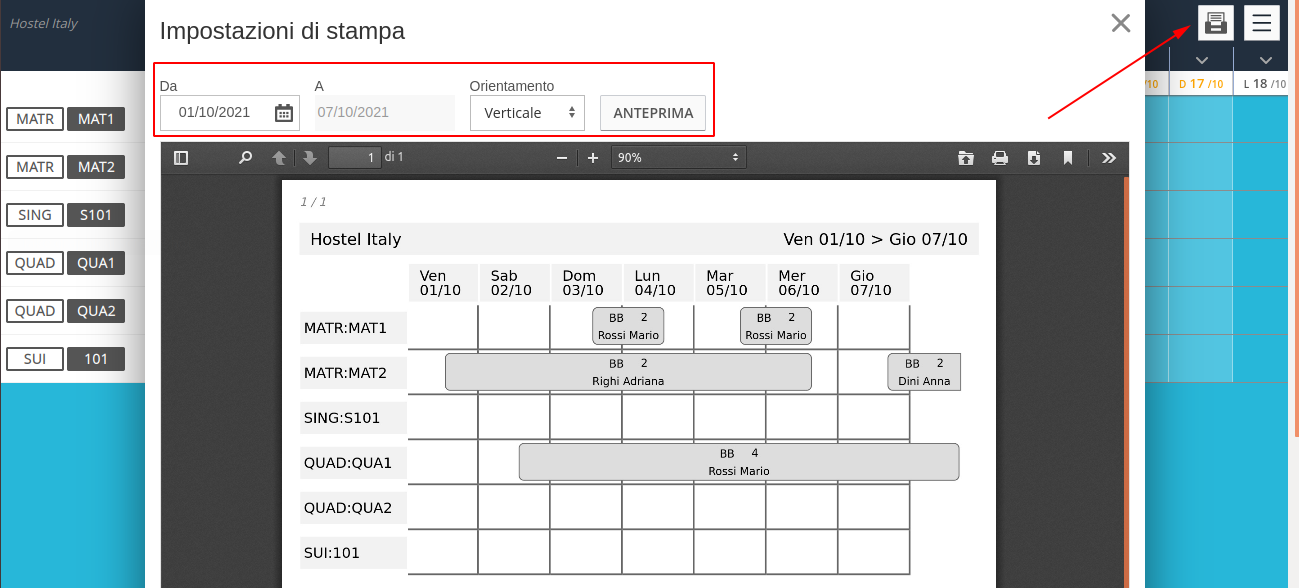Click the PDF search magnifier icon
The height and width of the screenshot is (588, 1299).
point(245,158)
